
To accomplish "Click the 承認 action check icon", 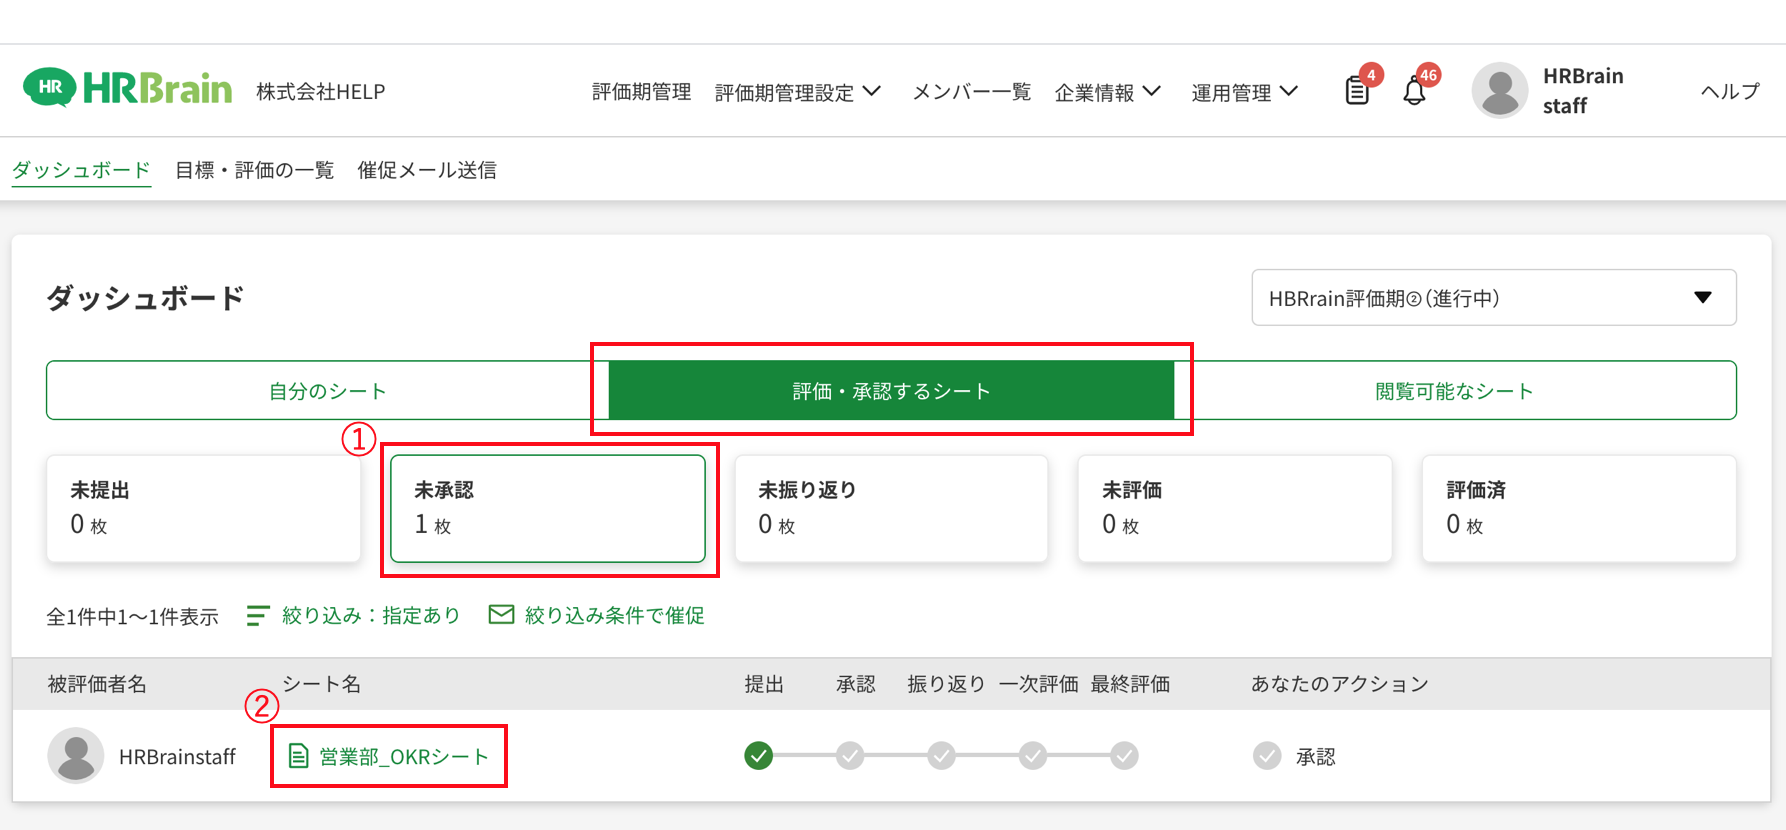I will click(1267, 756).
